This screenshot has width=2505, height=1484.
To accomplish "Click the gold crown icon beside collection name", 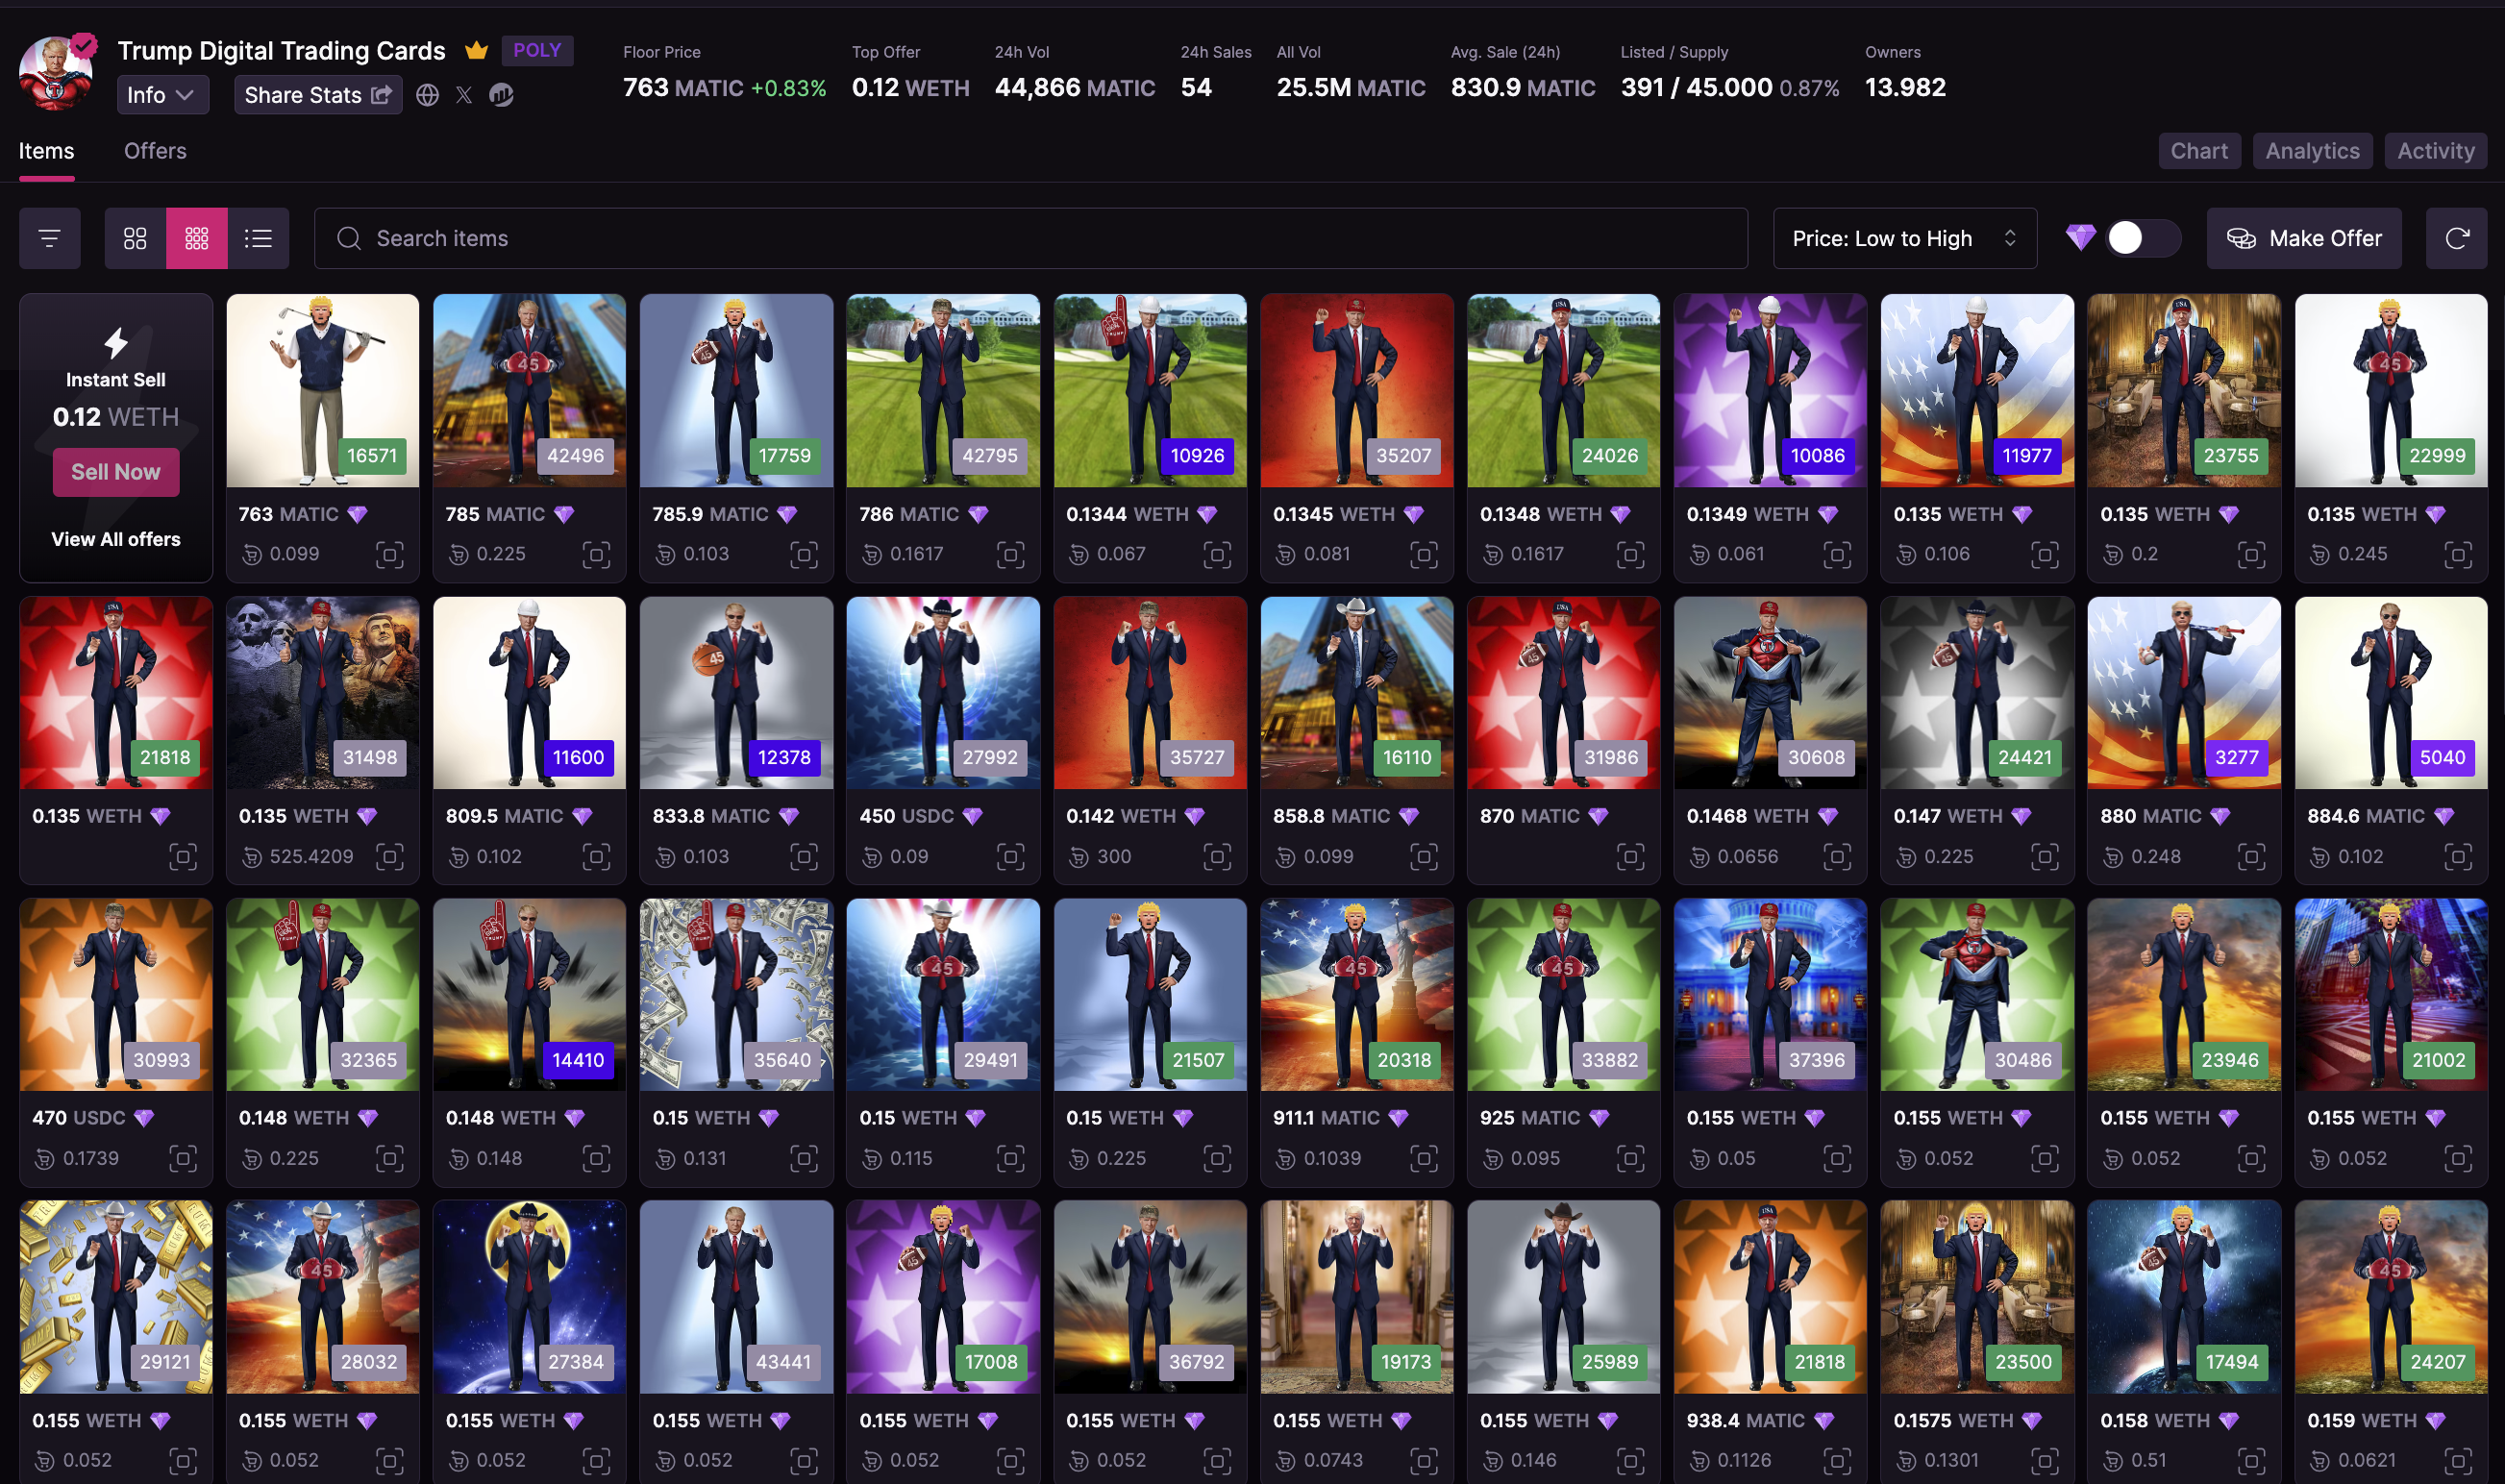I will pyautogui.click(x=476, y=50).
